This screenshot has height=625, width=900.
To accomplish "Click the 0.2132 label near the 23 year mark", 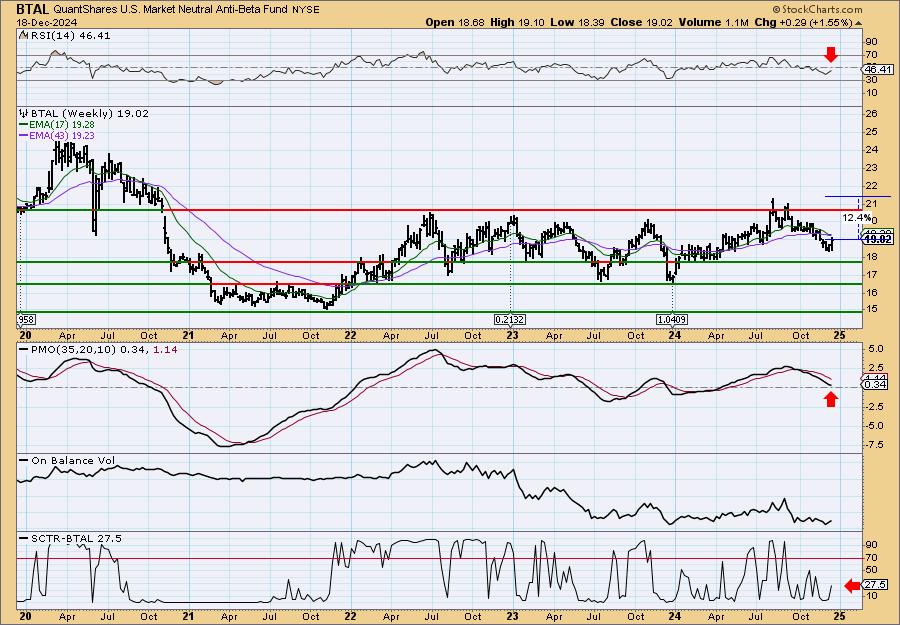I will pyautogui.click(x=510, y=319).
